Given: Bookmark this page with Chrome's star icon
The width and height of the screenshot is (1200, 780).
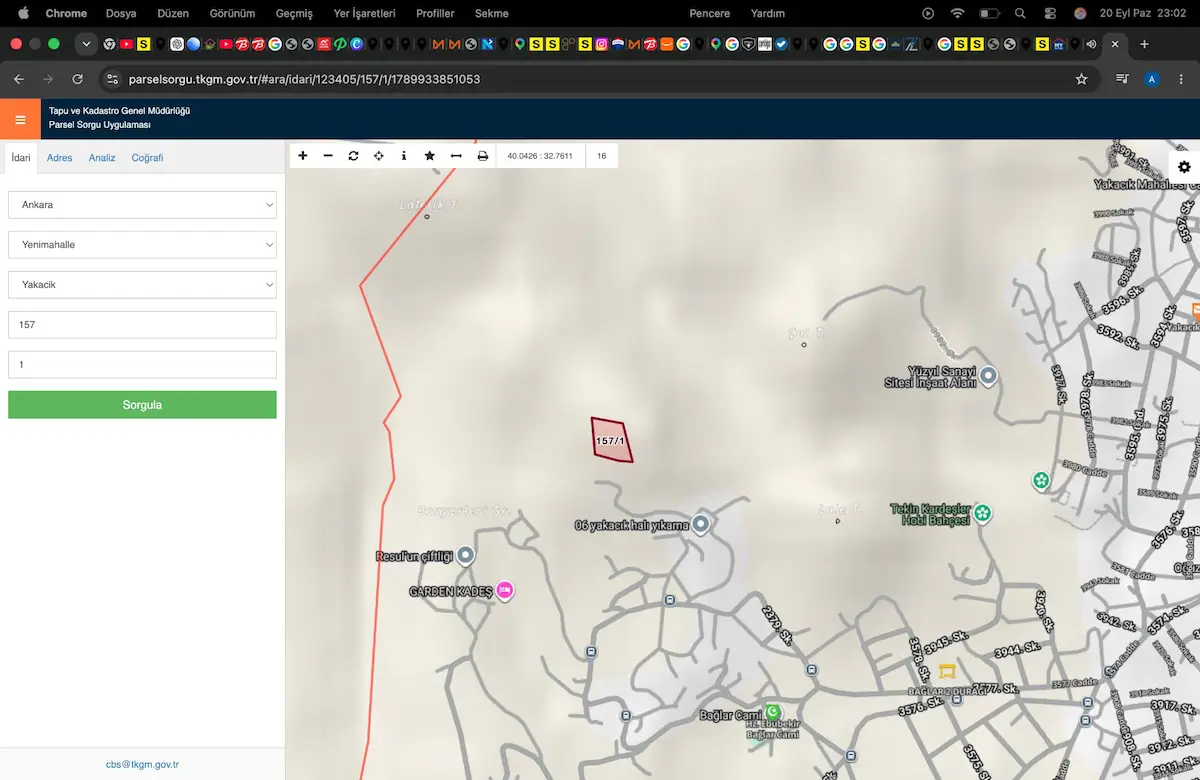Looking at the screenshot, I should pyautogui.click(x=1081, y=79).
